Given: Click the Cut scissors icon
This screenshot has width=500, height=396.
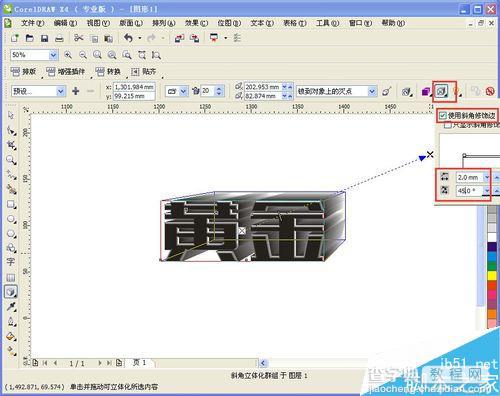Looking at the screenshot, I should coord(79,38).
